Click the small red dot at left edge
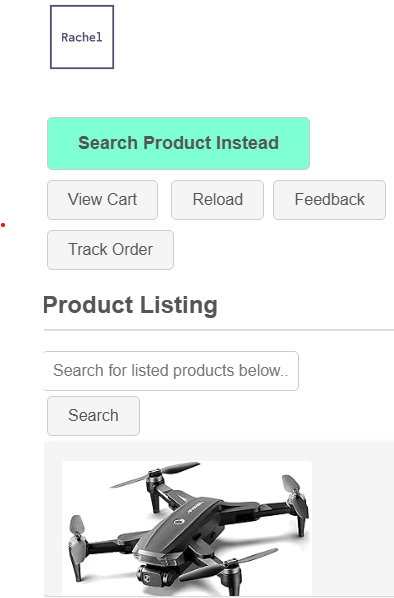This screenshot has height=598, width=394. 3,225
